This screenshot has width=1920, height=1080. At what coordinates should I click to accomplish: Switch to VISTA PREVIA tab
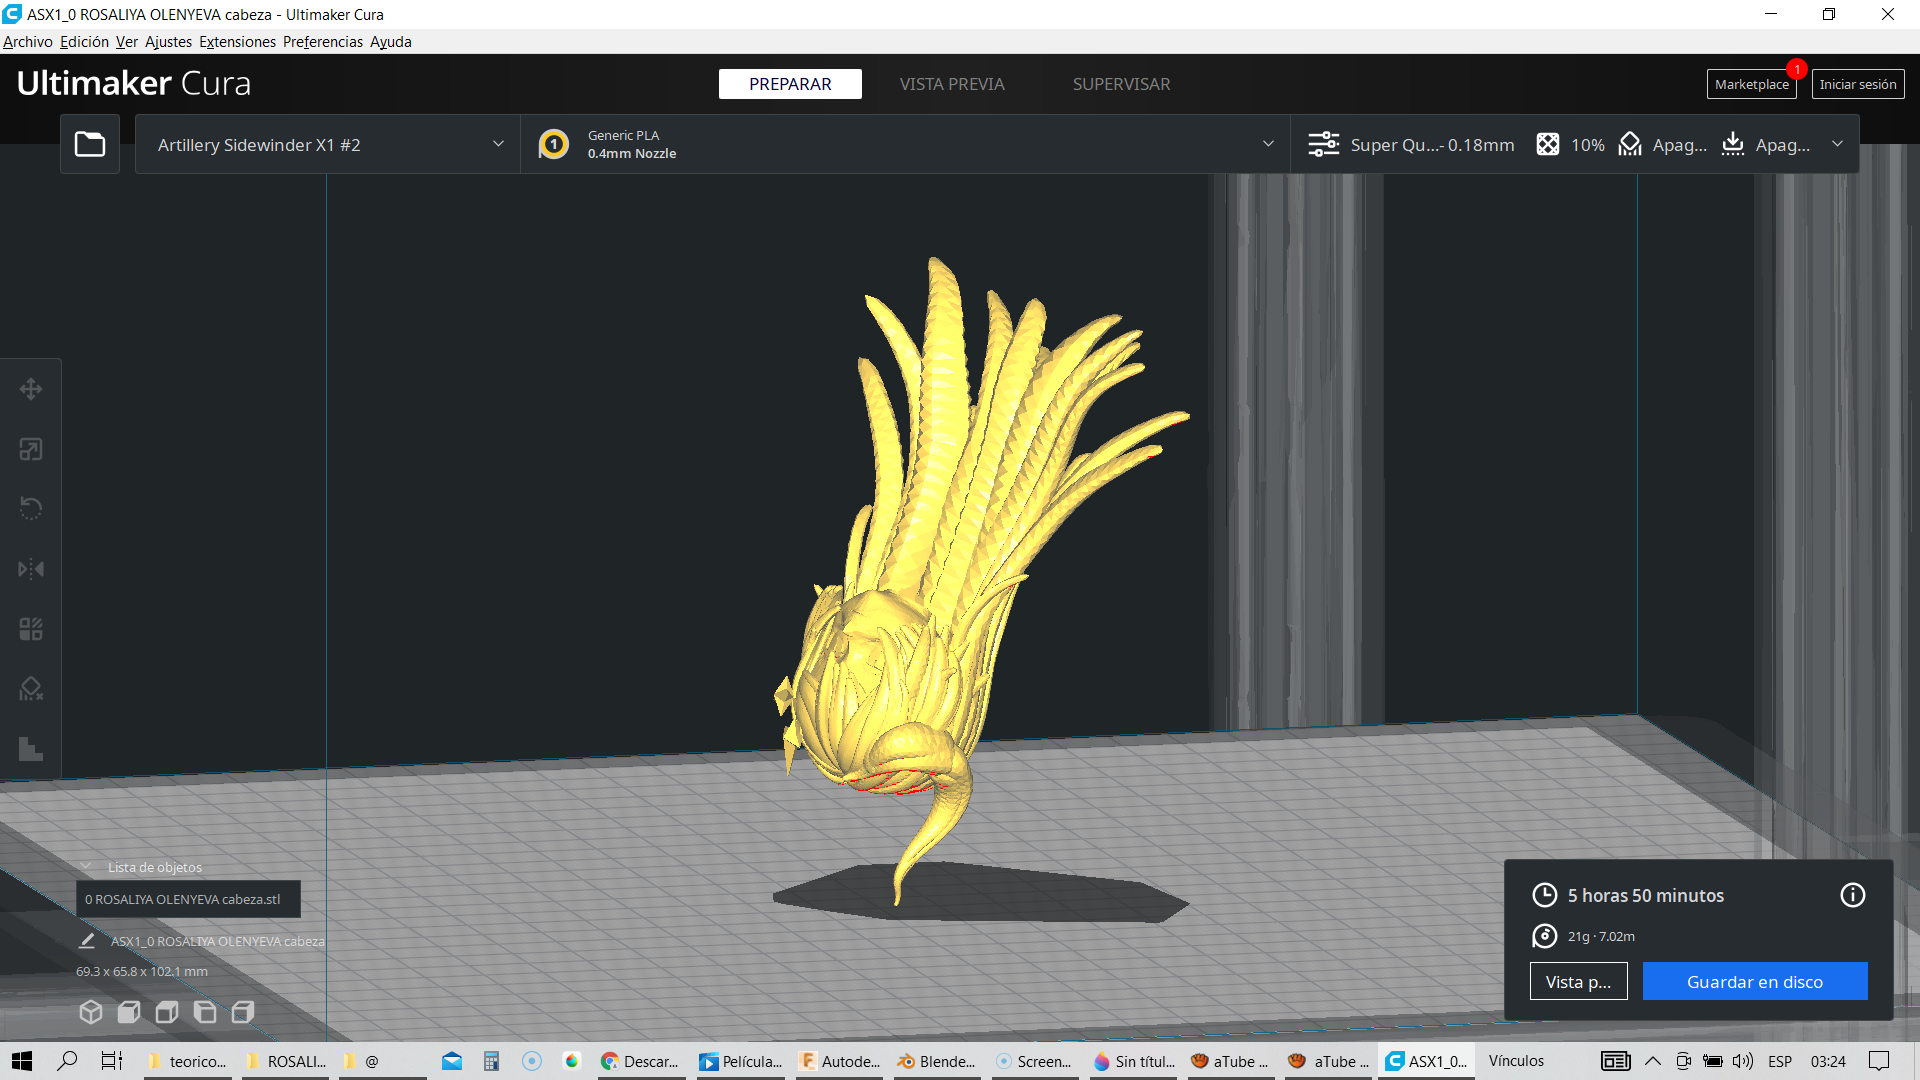(951, 84)
